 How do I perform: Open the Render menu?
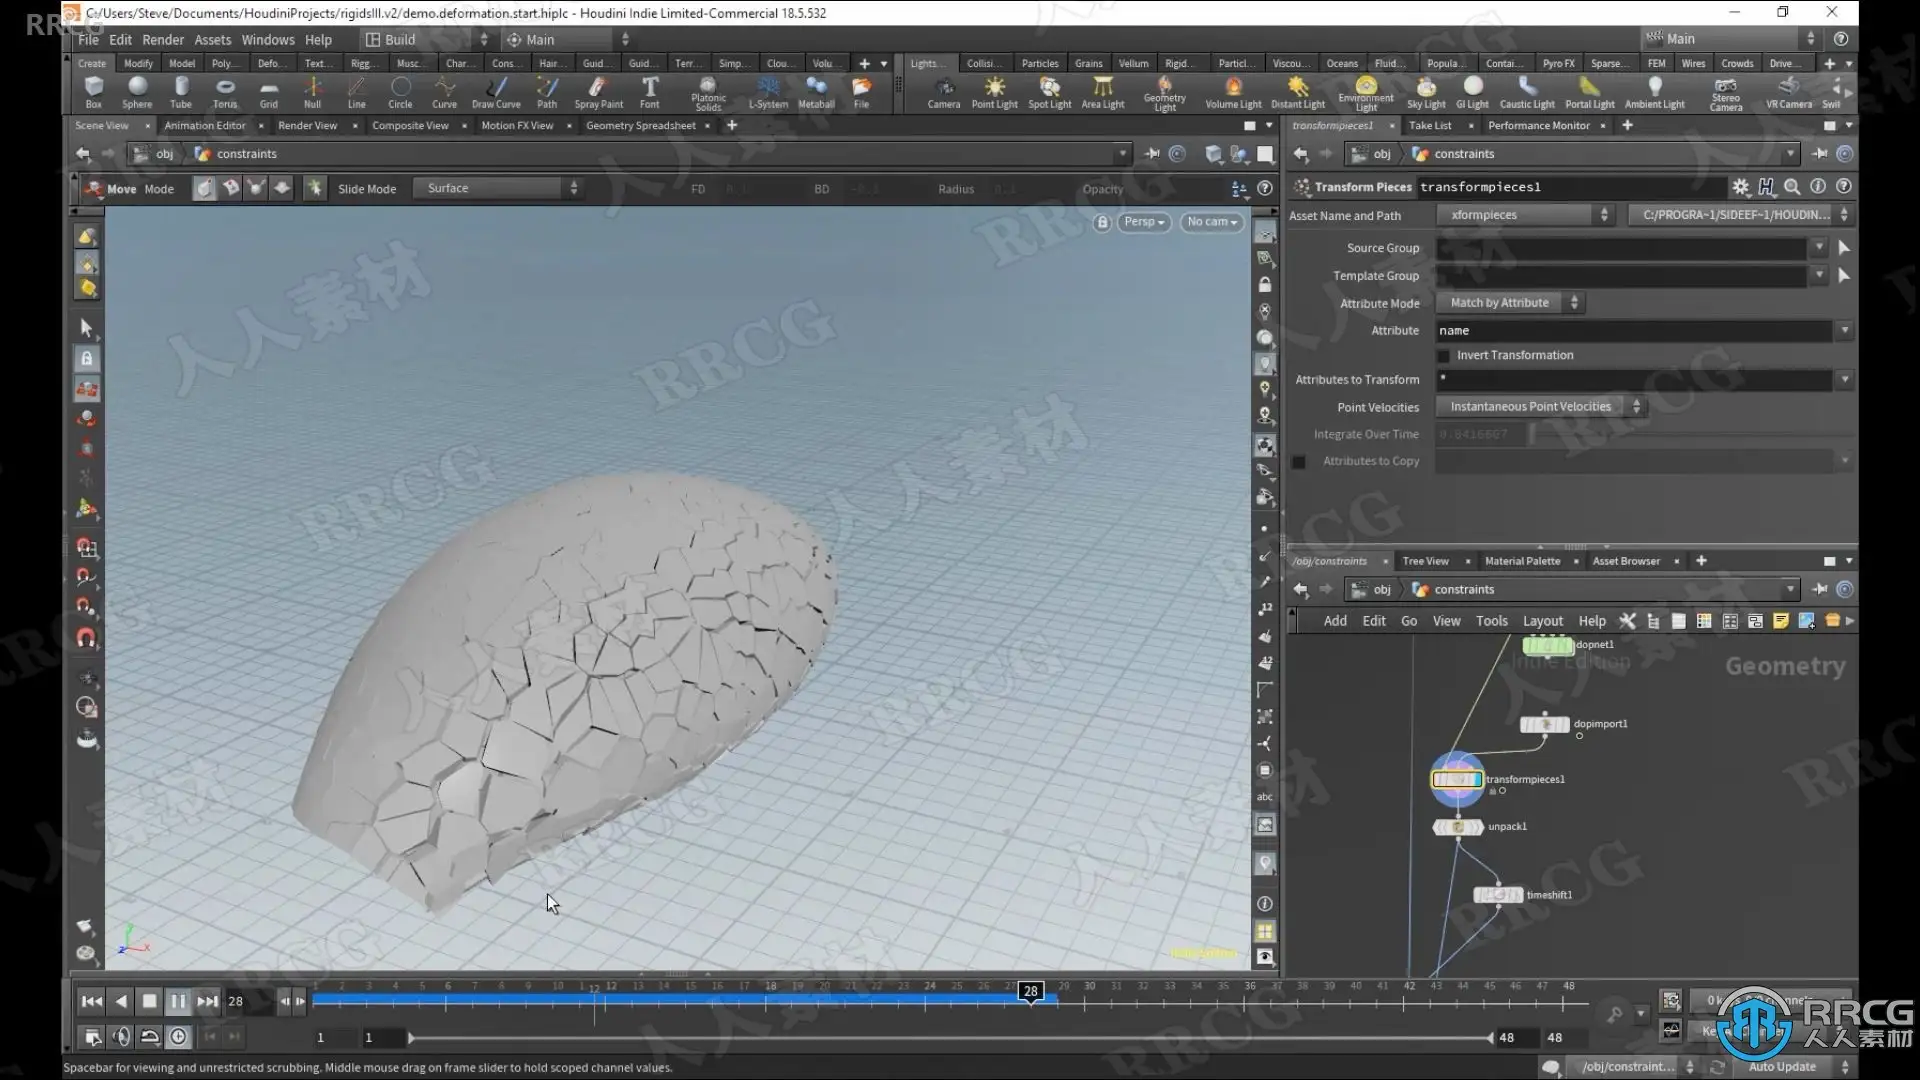click(x=162, y=40)
